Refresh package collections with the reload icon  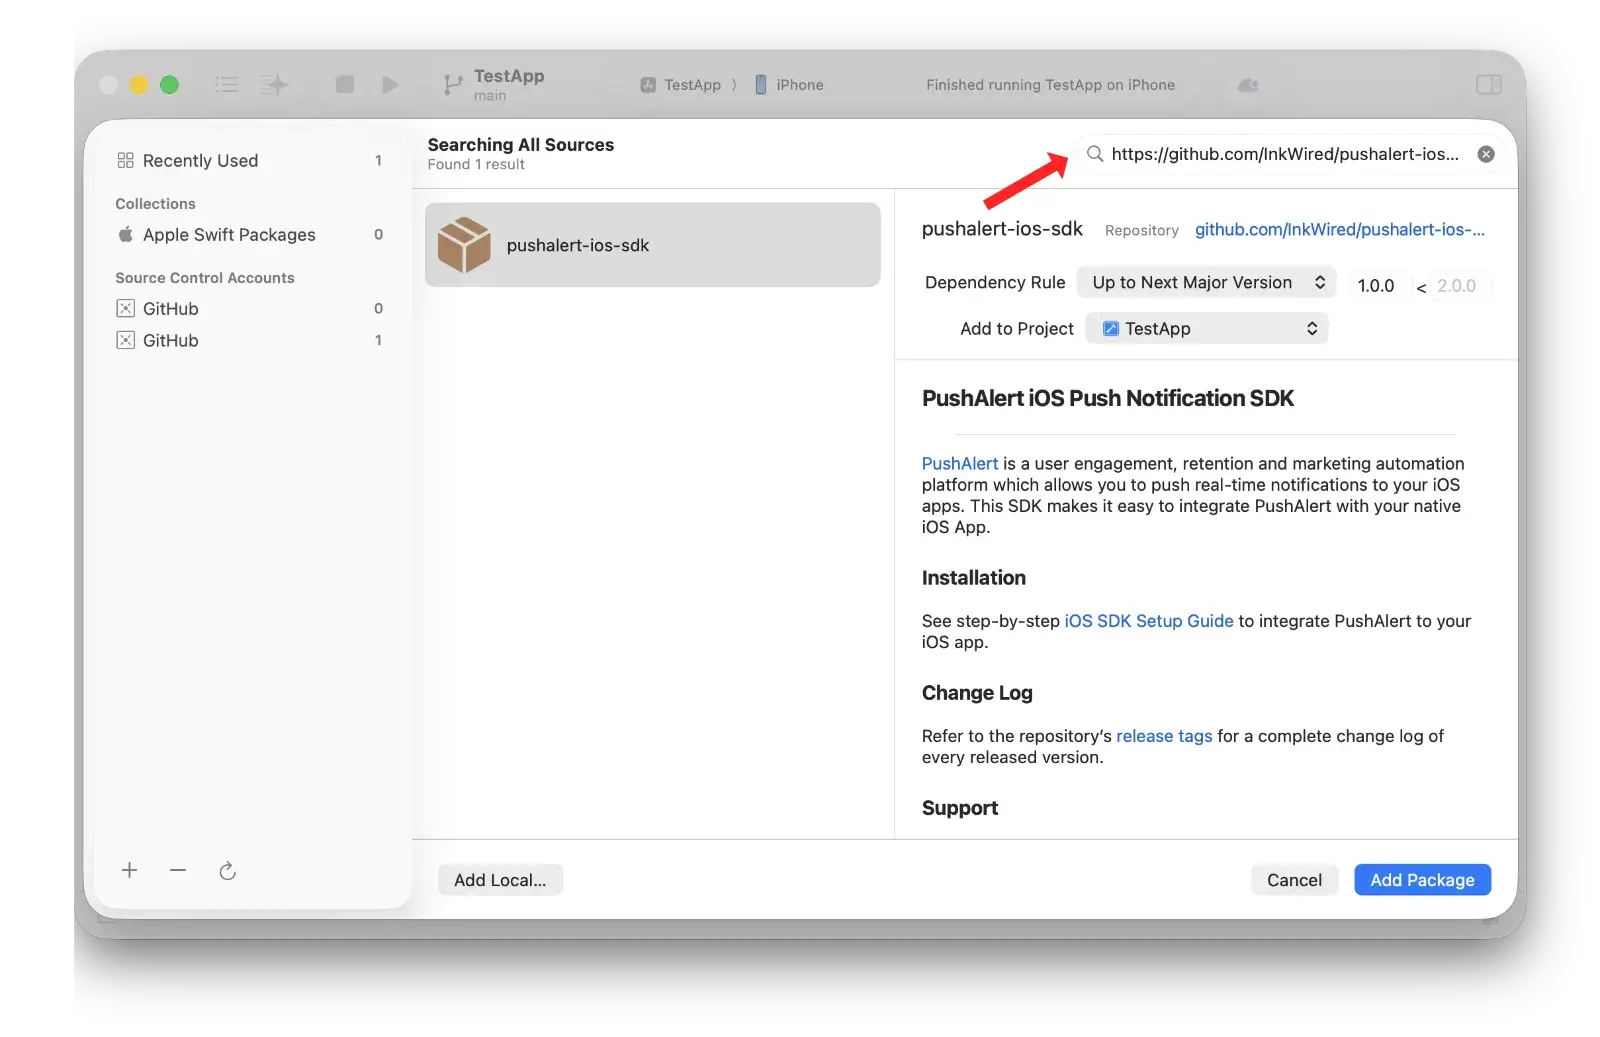228,871
